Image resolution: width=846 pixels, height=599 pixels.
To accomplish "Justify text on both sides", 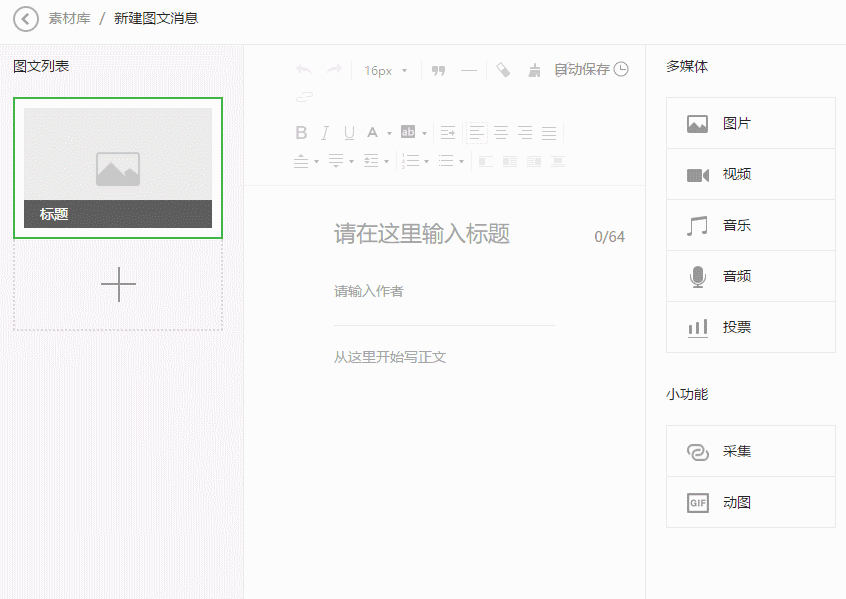I will pos(549,133).
